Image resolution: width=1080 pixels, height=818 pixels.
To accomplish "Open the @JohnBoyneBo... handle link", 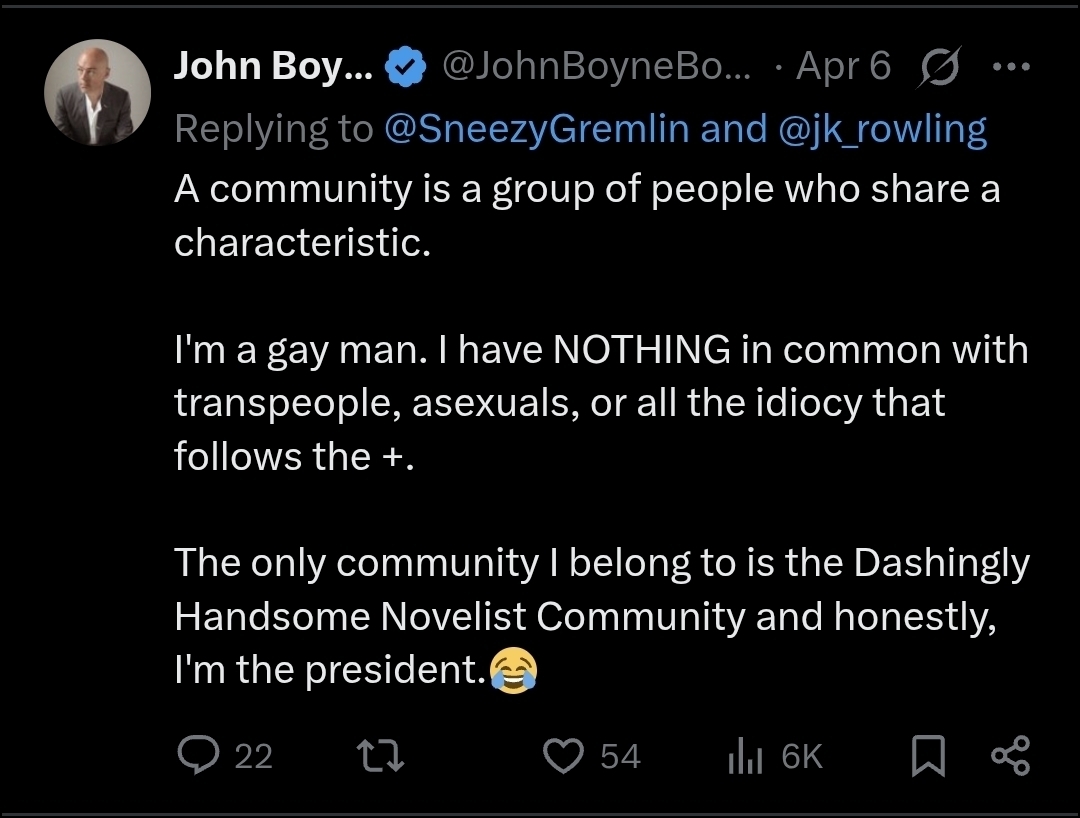I will [x=595, y=67].
